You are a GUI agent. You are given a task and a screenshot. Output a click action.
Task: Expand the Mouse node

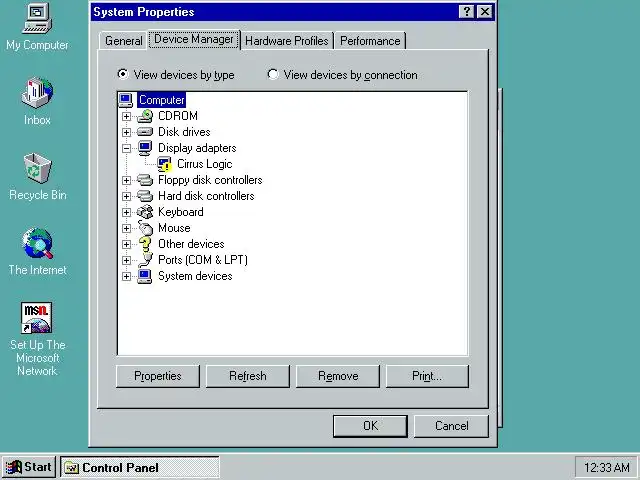pyautogui.click(x=127, y=228)
